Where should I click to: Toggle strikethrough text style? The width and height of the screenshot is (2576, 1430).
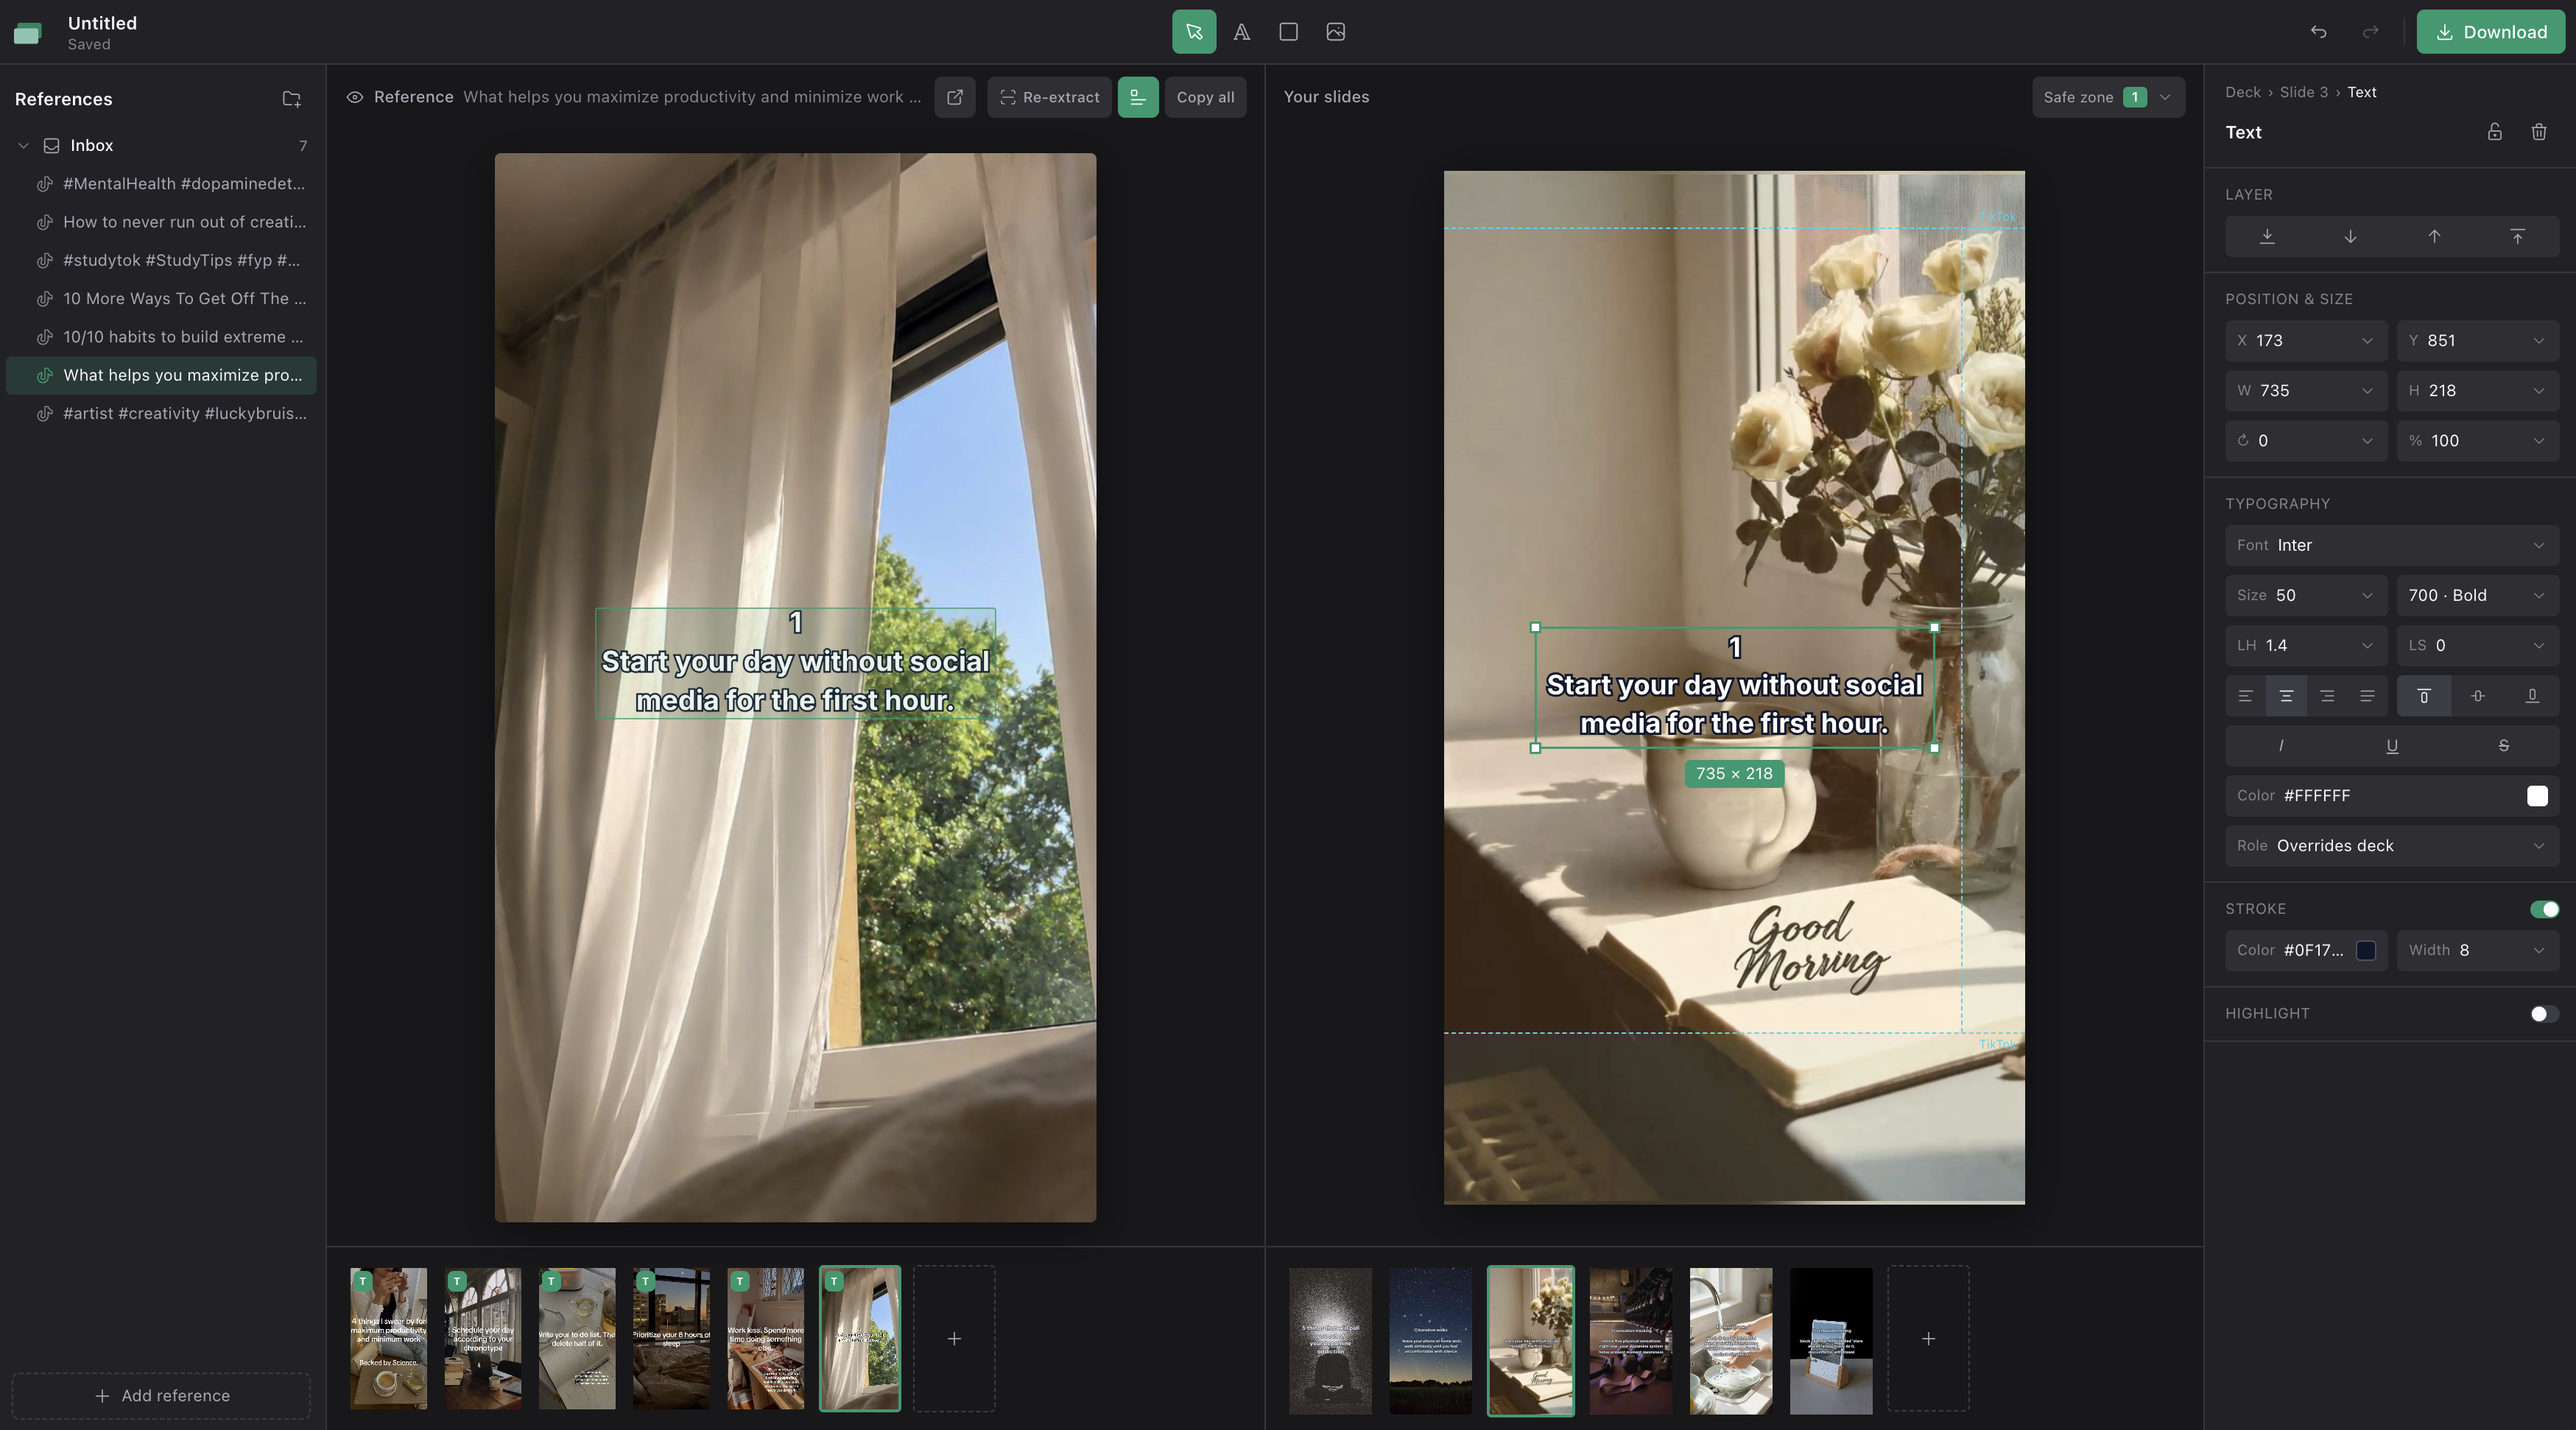2503,746
